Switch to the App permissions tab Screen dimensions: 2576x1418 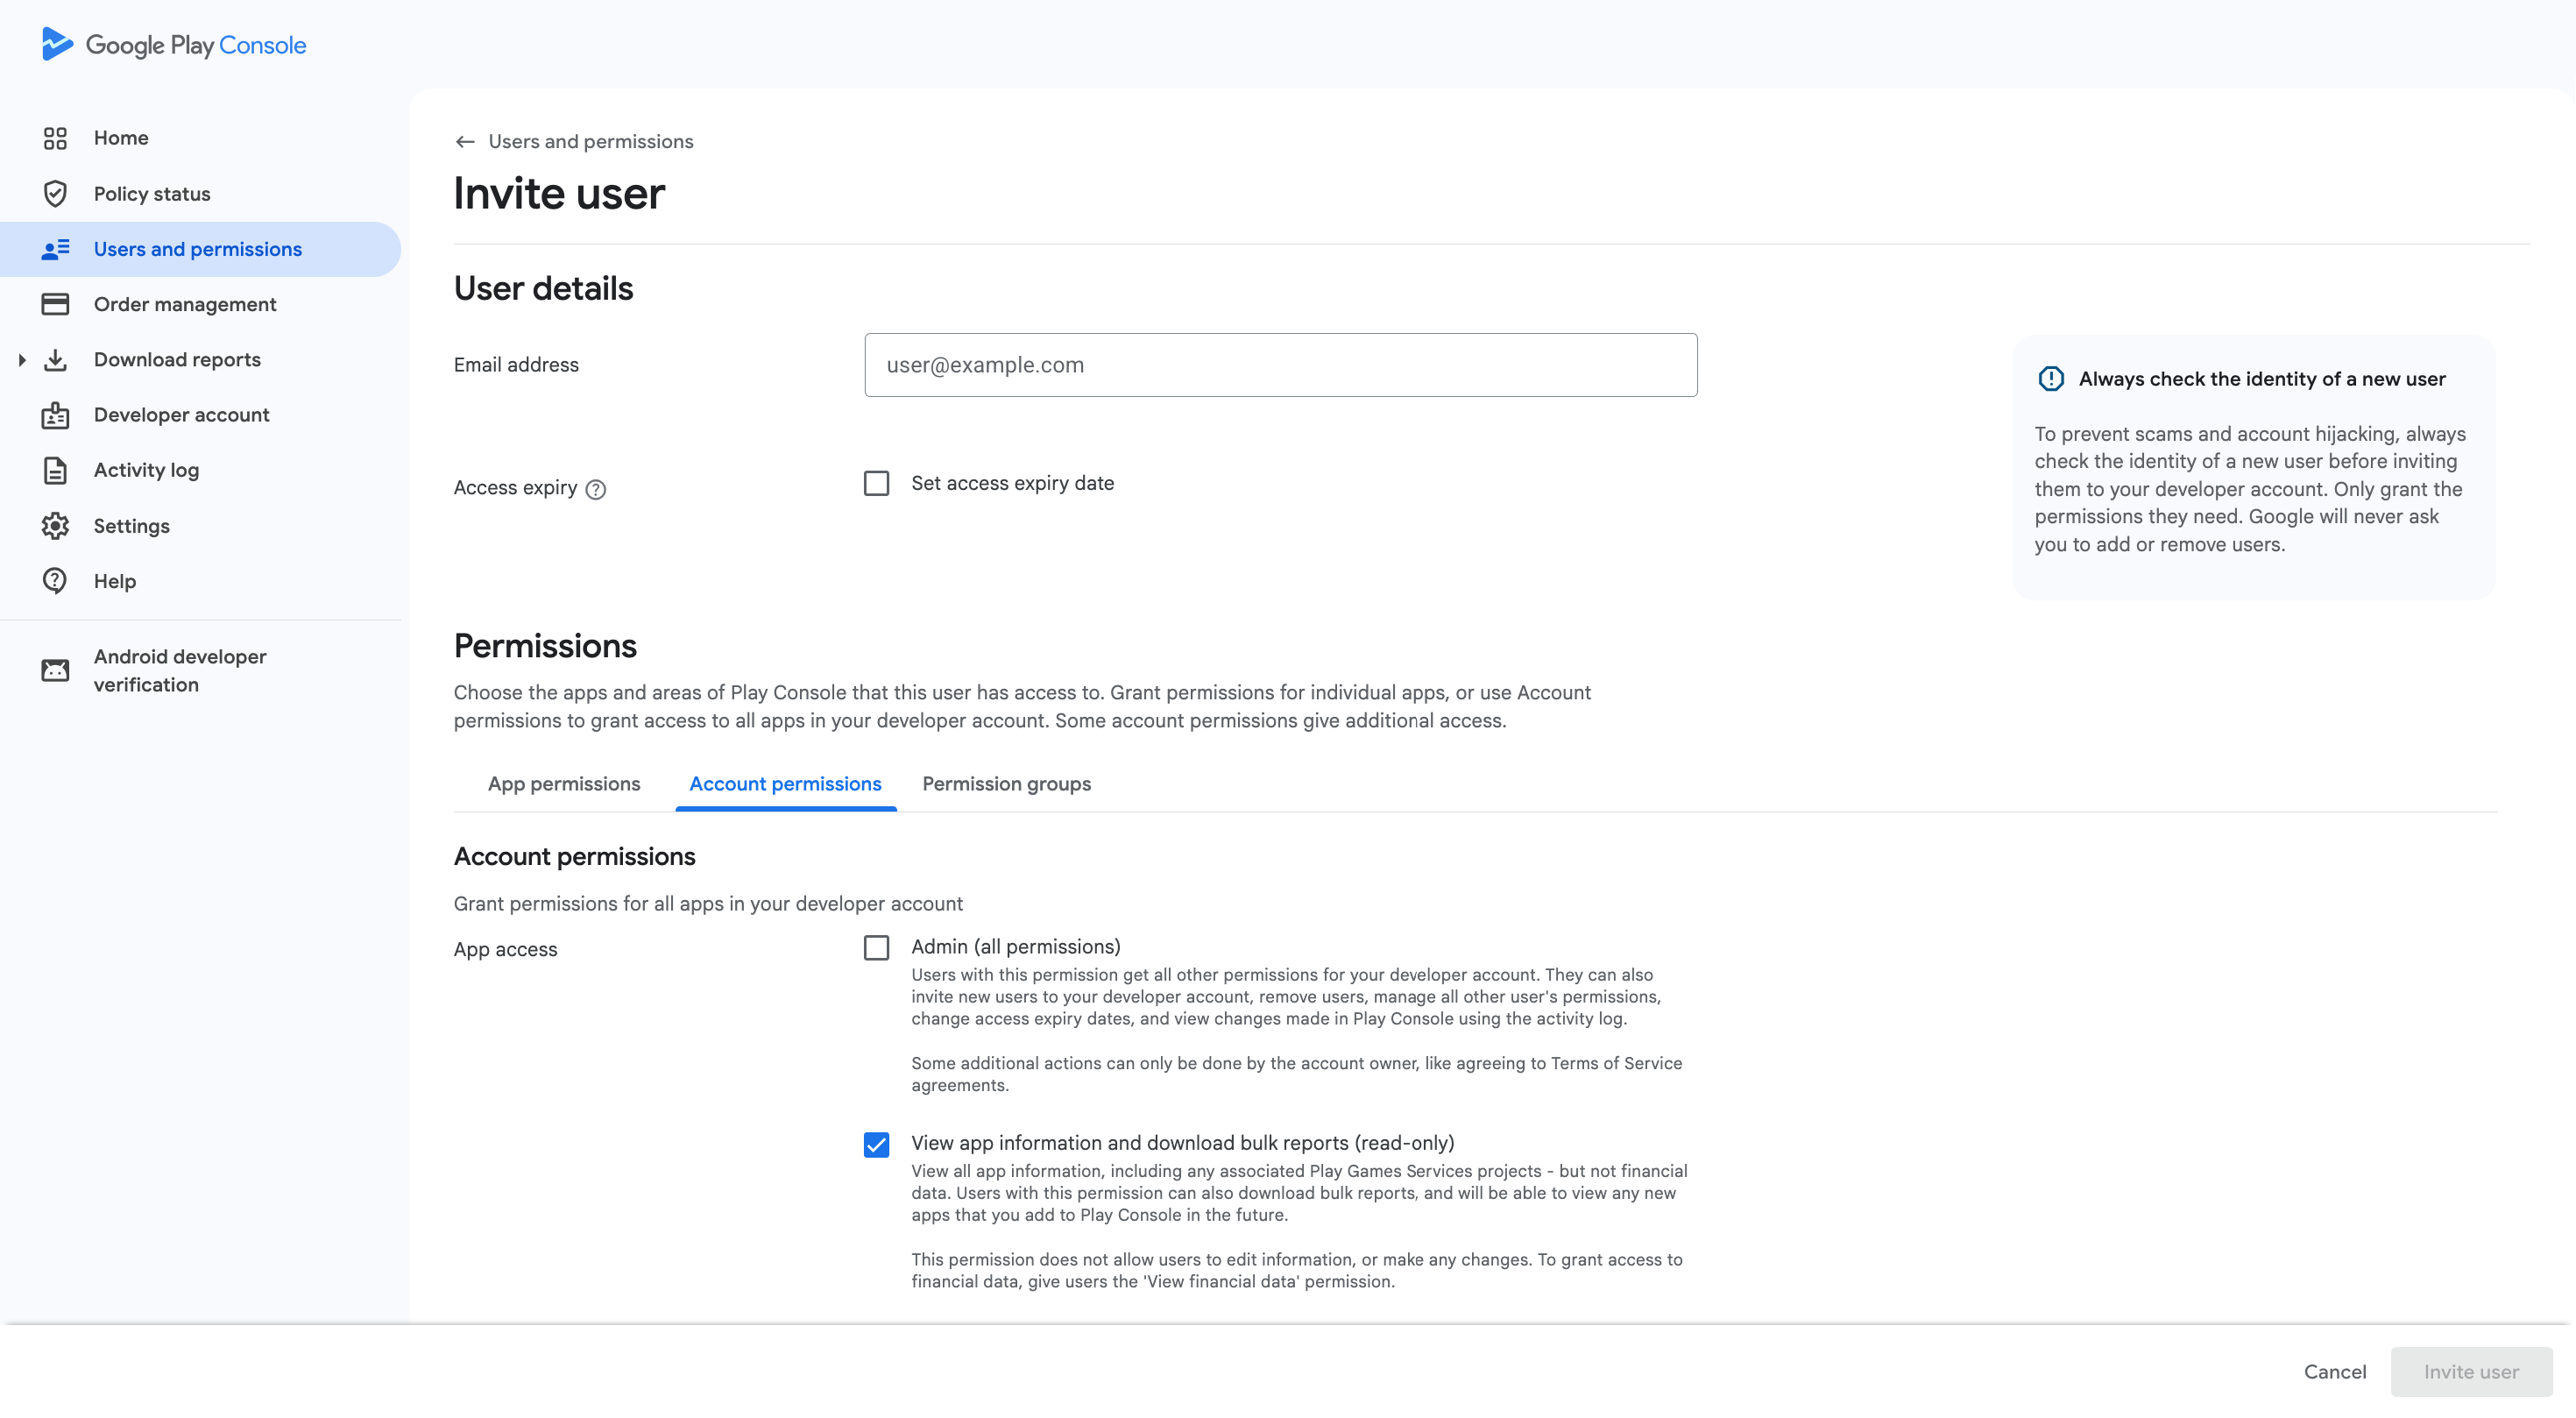click(x=564, y=784)
